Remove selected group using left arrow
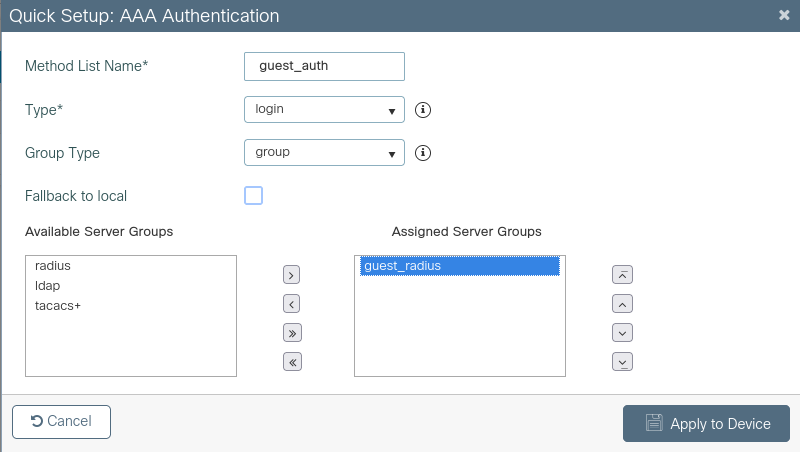Screen dimensions: 800x452 tap(292, 304)
